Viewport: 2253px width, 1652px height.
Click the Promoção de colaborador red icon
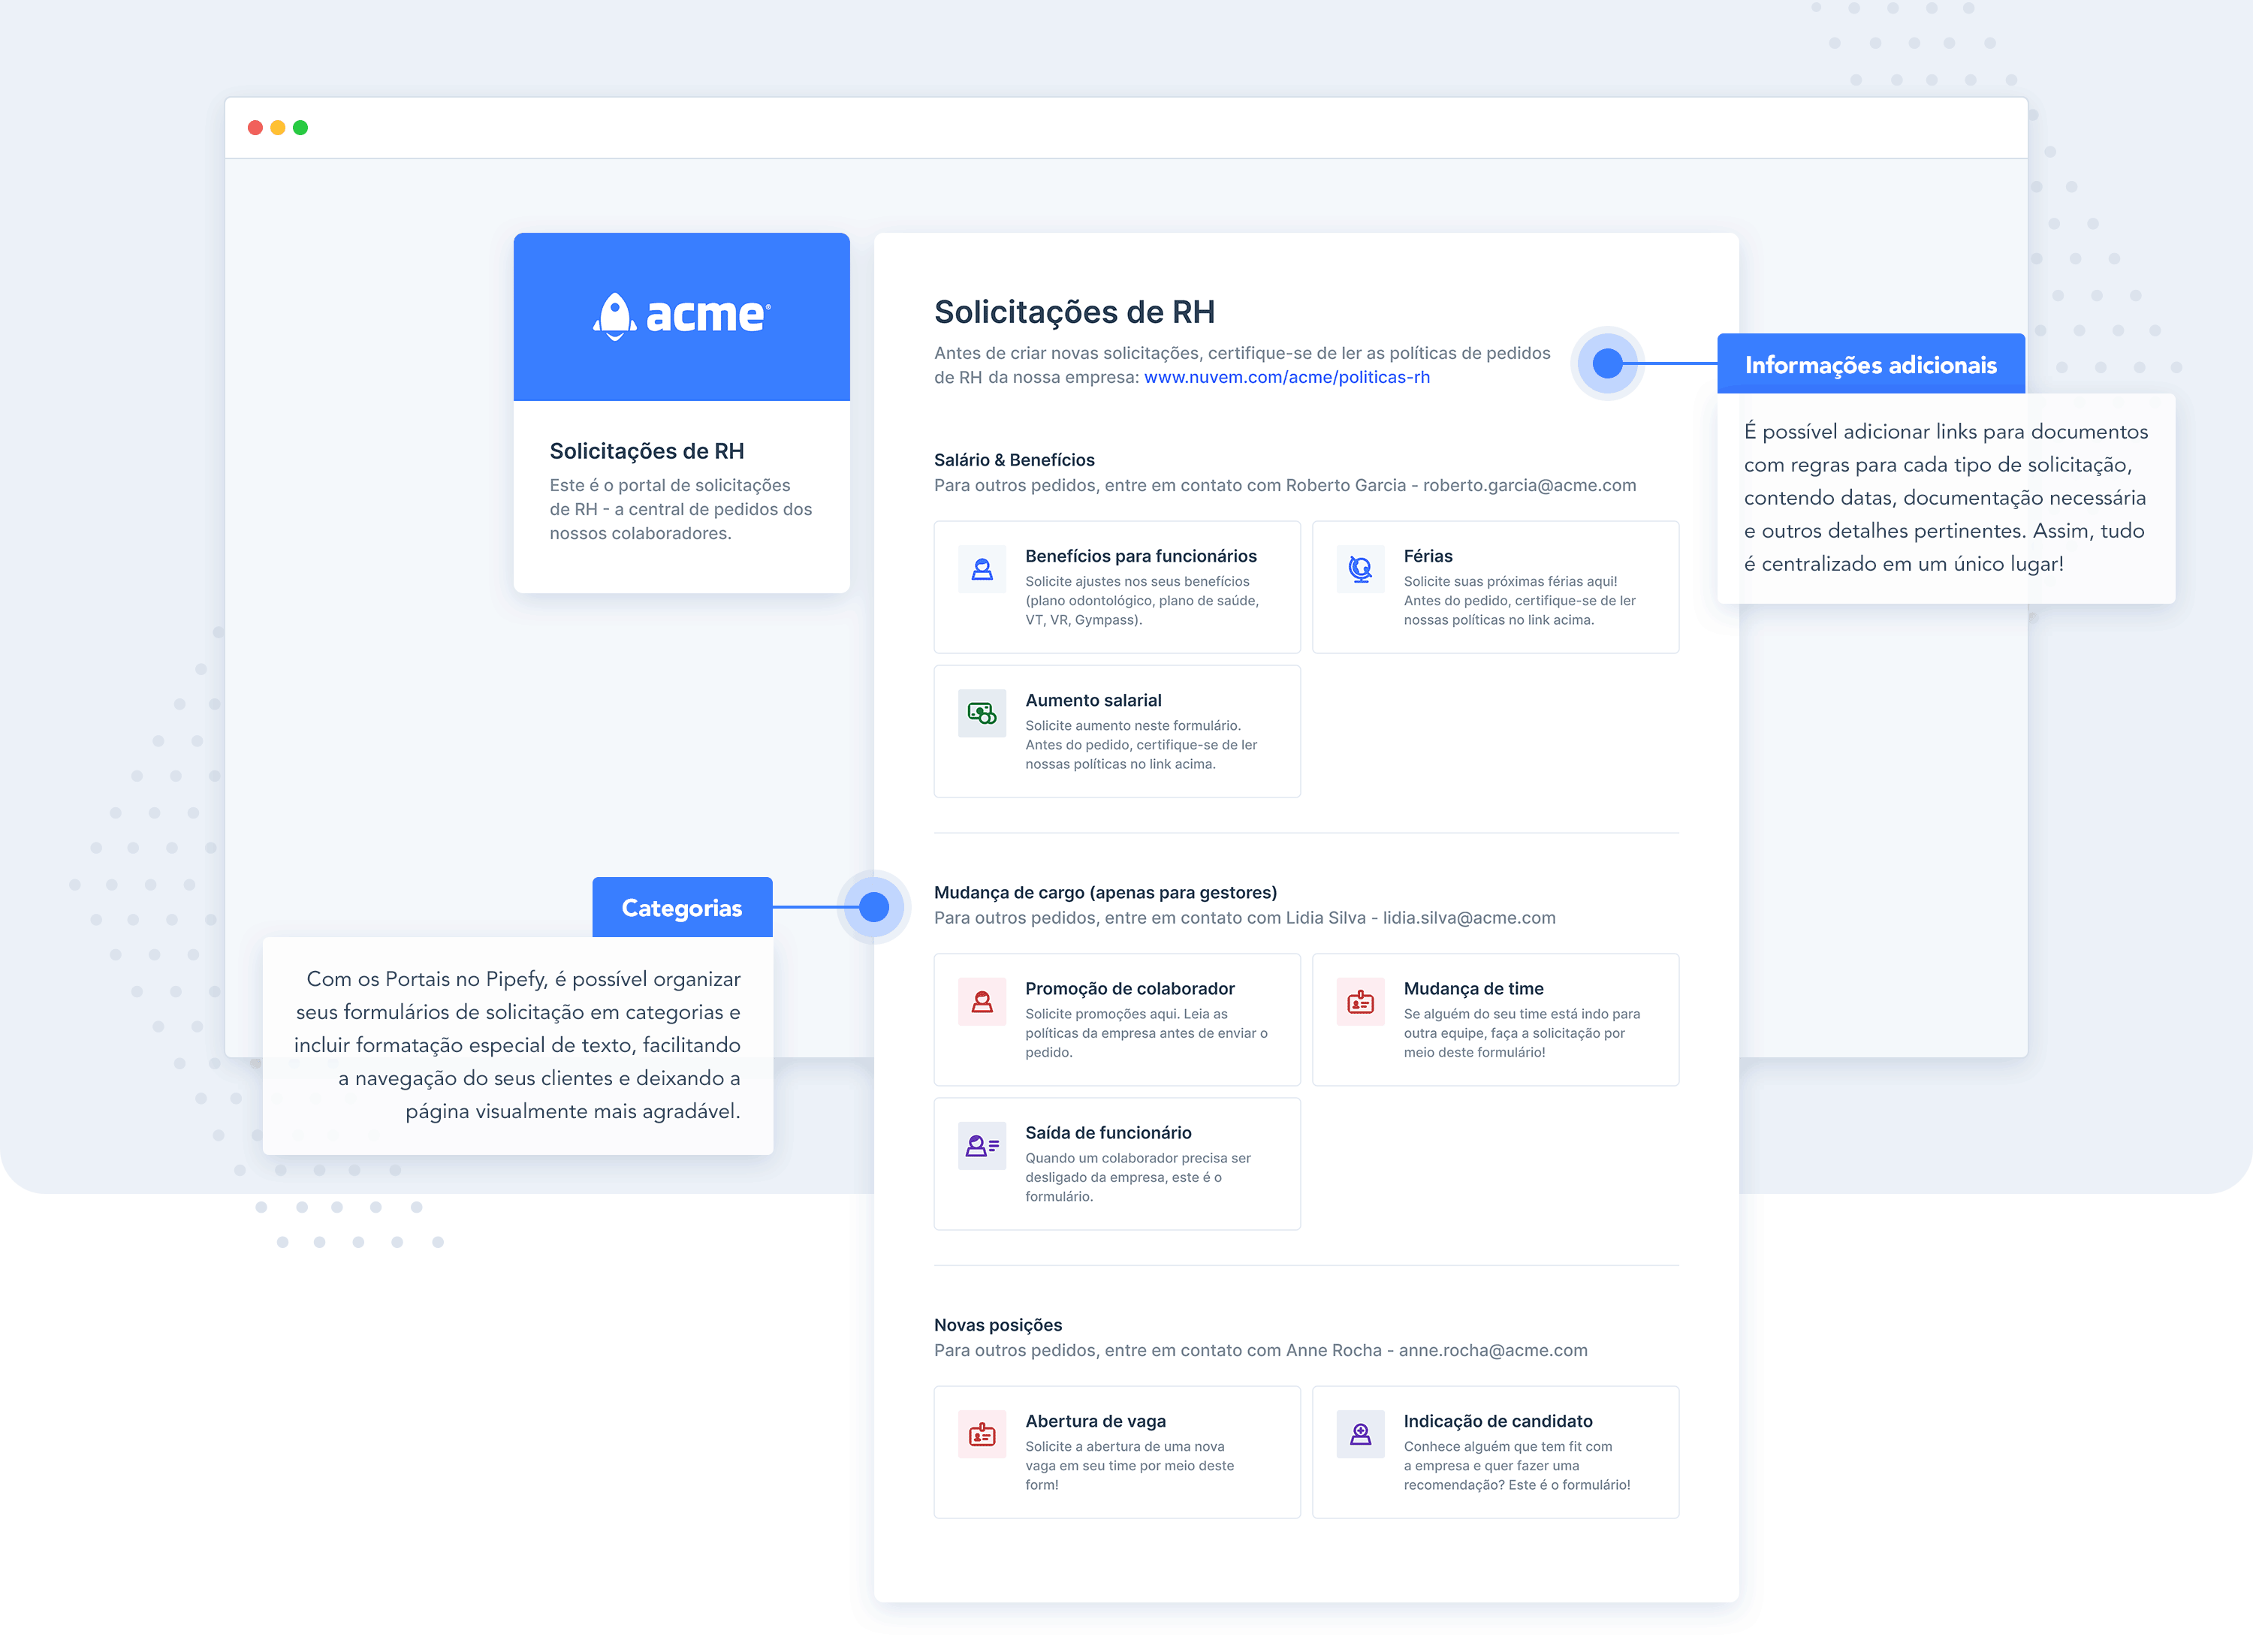click(x=981, y=1001)
